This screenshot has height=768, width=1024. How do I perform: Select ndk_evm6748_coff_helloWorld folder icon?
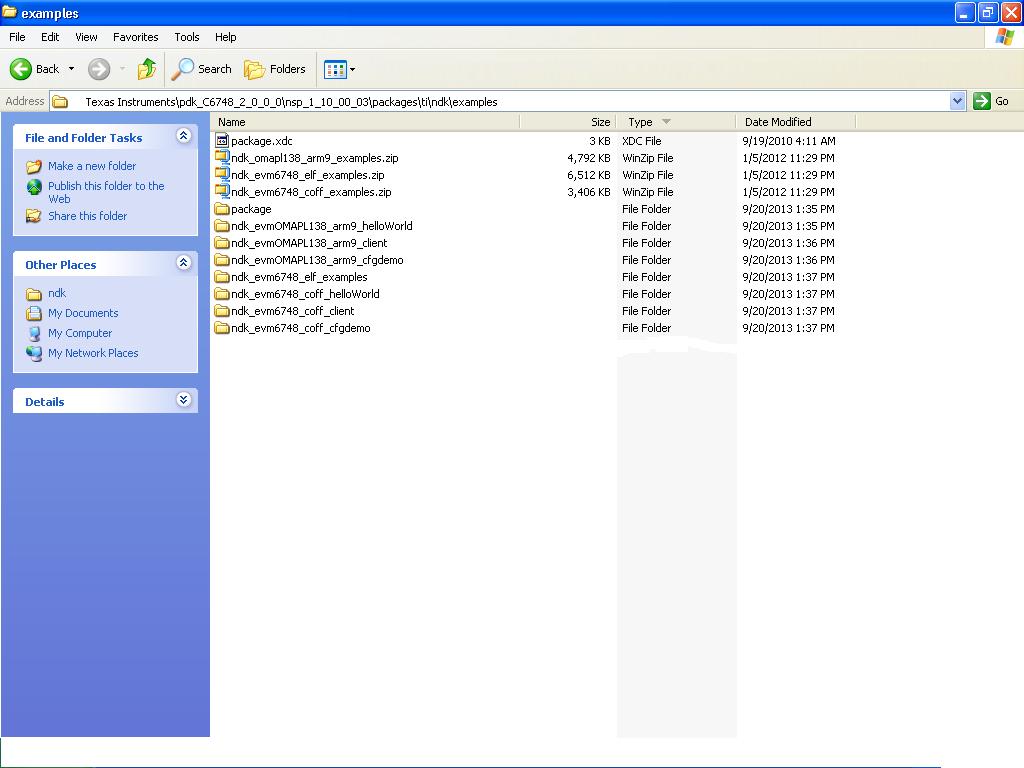(222, 294)
